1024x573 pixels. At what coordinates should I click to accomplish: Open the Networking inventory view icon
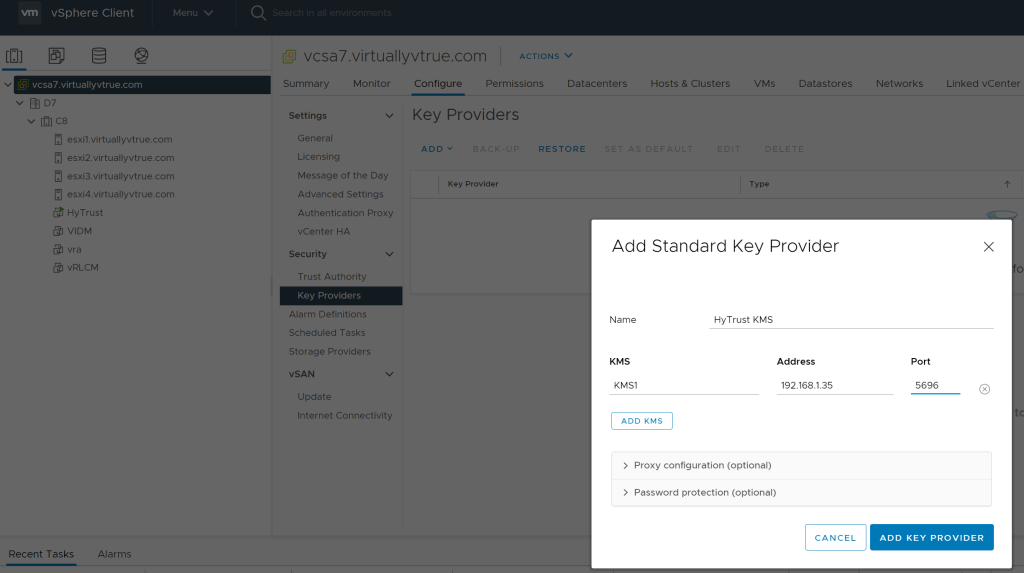[141, 56]
